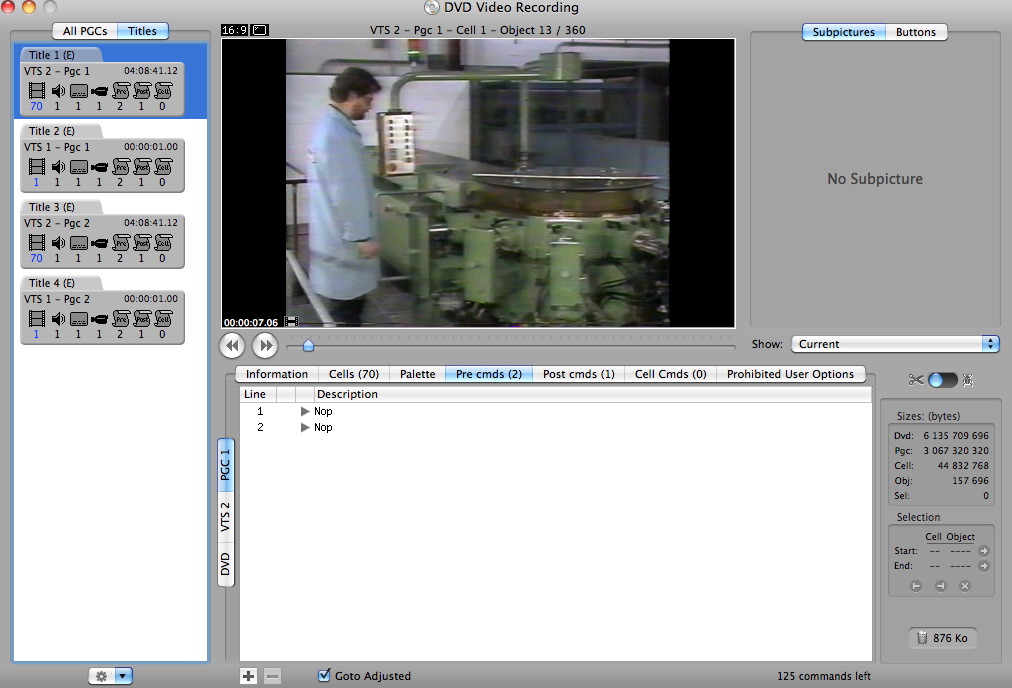This screenshot has height=688, width=1012.
Task: Clear the selection with the X button
Action: (965, 586)
